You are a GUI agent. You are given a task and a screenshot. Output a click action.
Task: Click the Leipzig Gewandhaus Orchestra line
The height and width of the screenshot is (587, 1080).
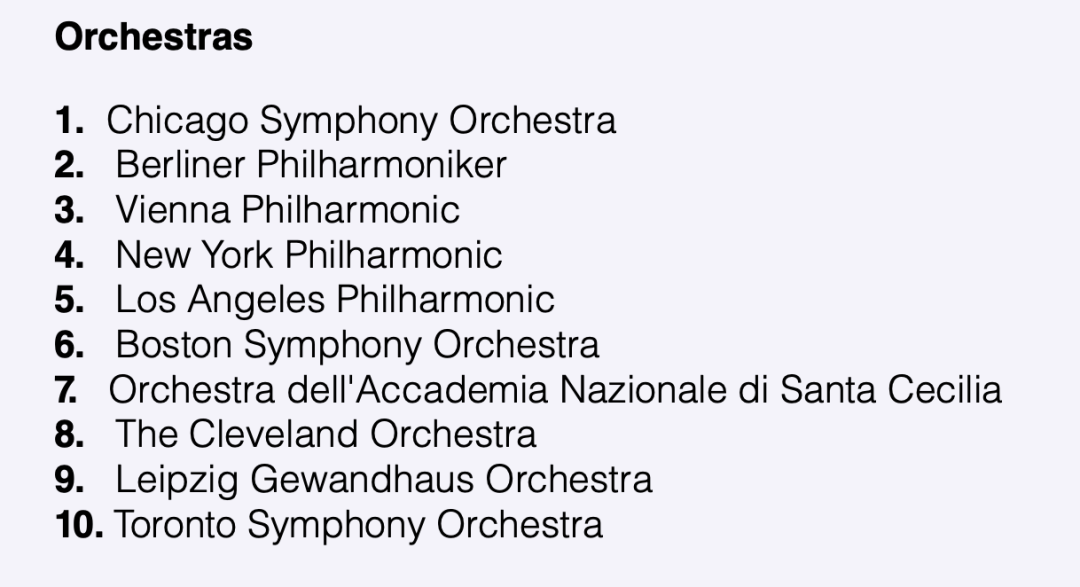click(384, 479)
